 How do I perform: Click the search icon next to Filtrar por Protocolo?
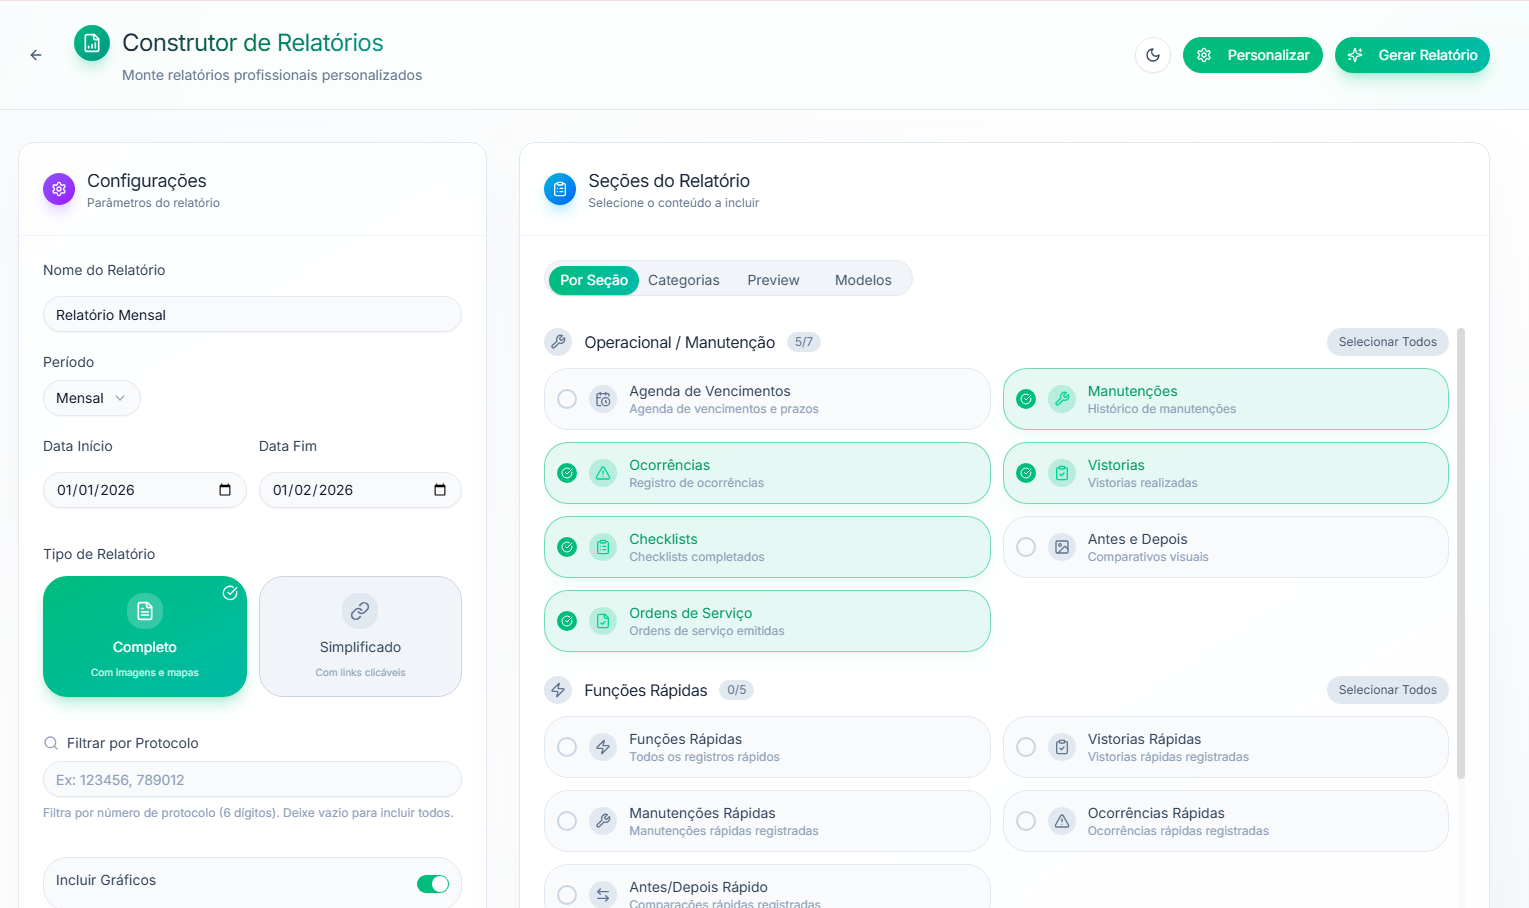point(51,743)
